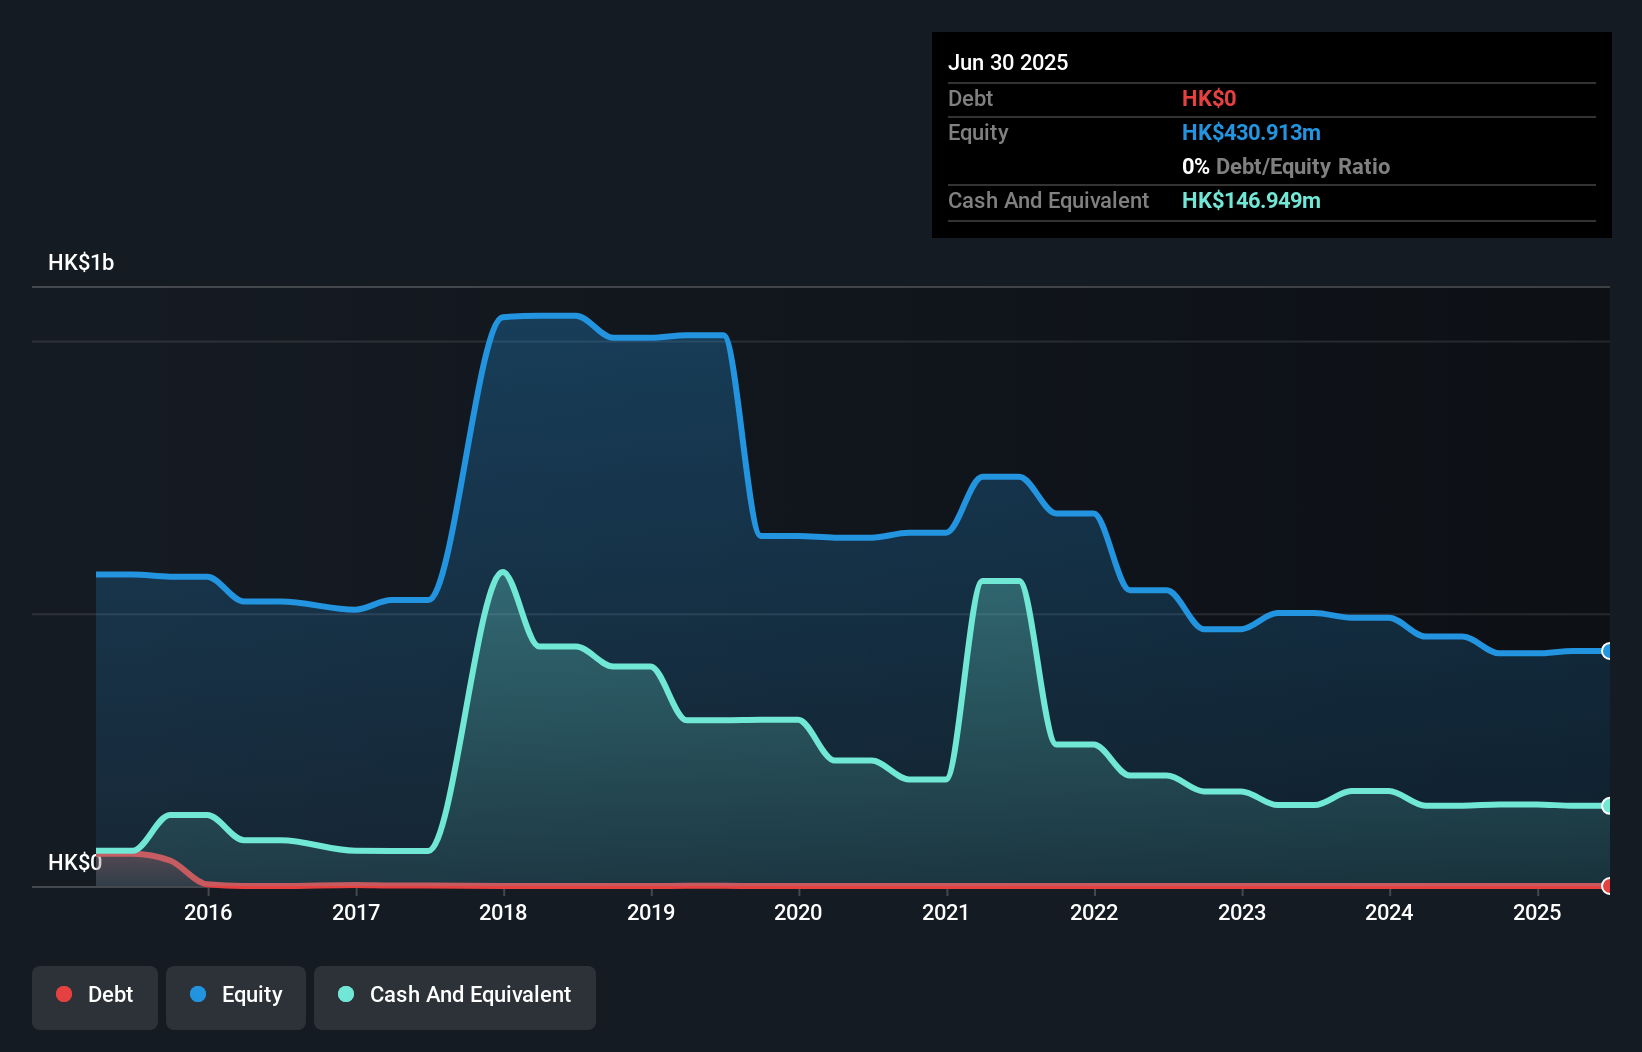
Task: Click the Debt row label in tooltip
Action: click(x=970, y=98)
